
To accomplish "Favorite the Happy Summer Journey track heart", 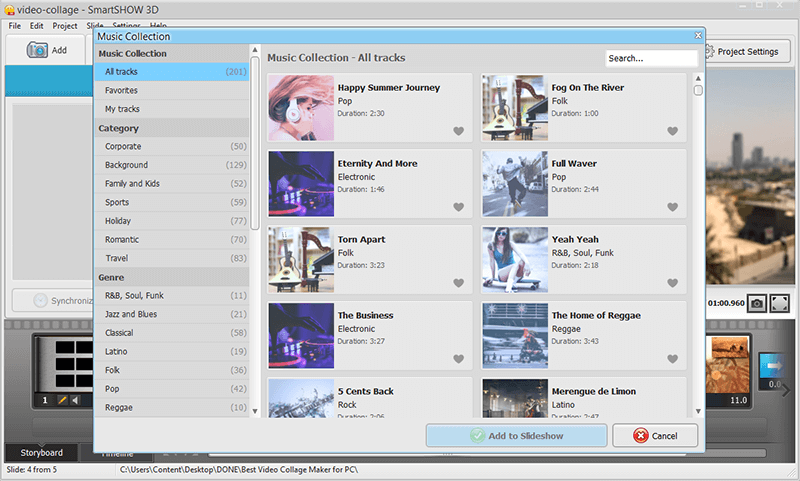I will point(459,131).
